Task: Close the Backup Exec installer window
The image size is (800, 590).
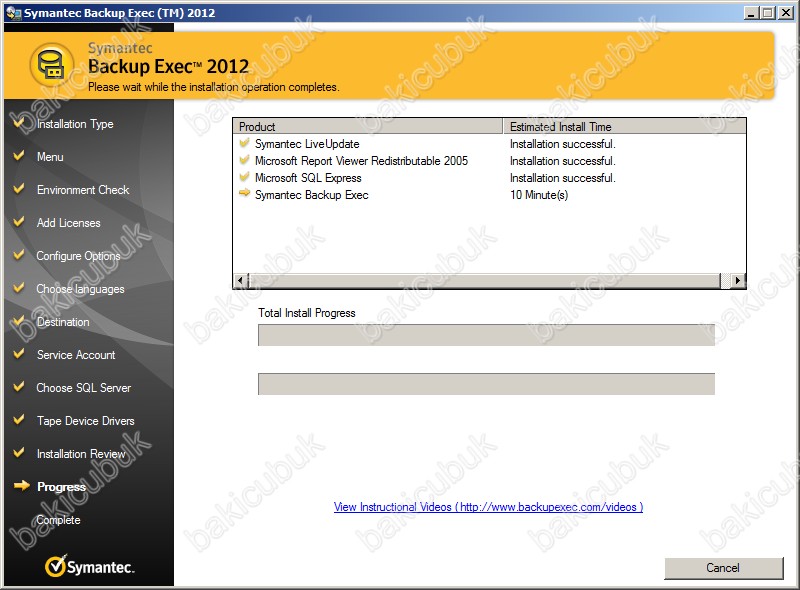Action: point(786,13)
